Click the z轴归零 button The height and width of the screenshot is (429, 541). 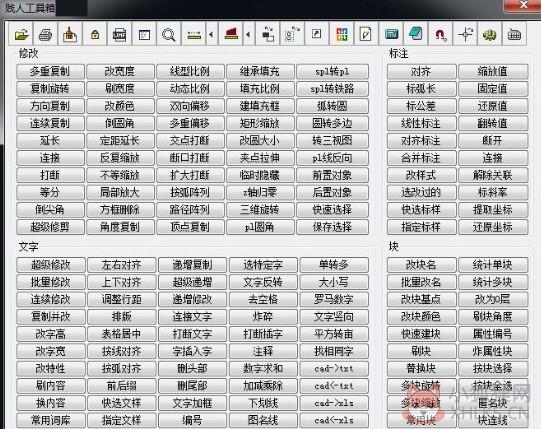point(260,192)
